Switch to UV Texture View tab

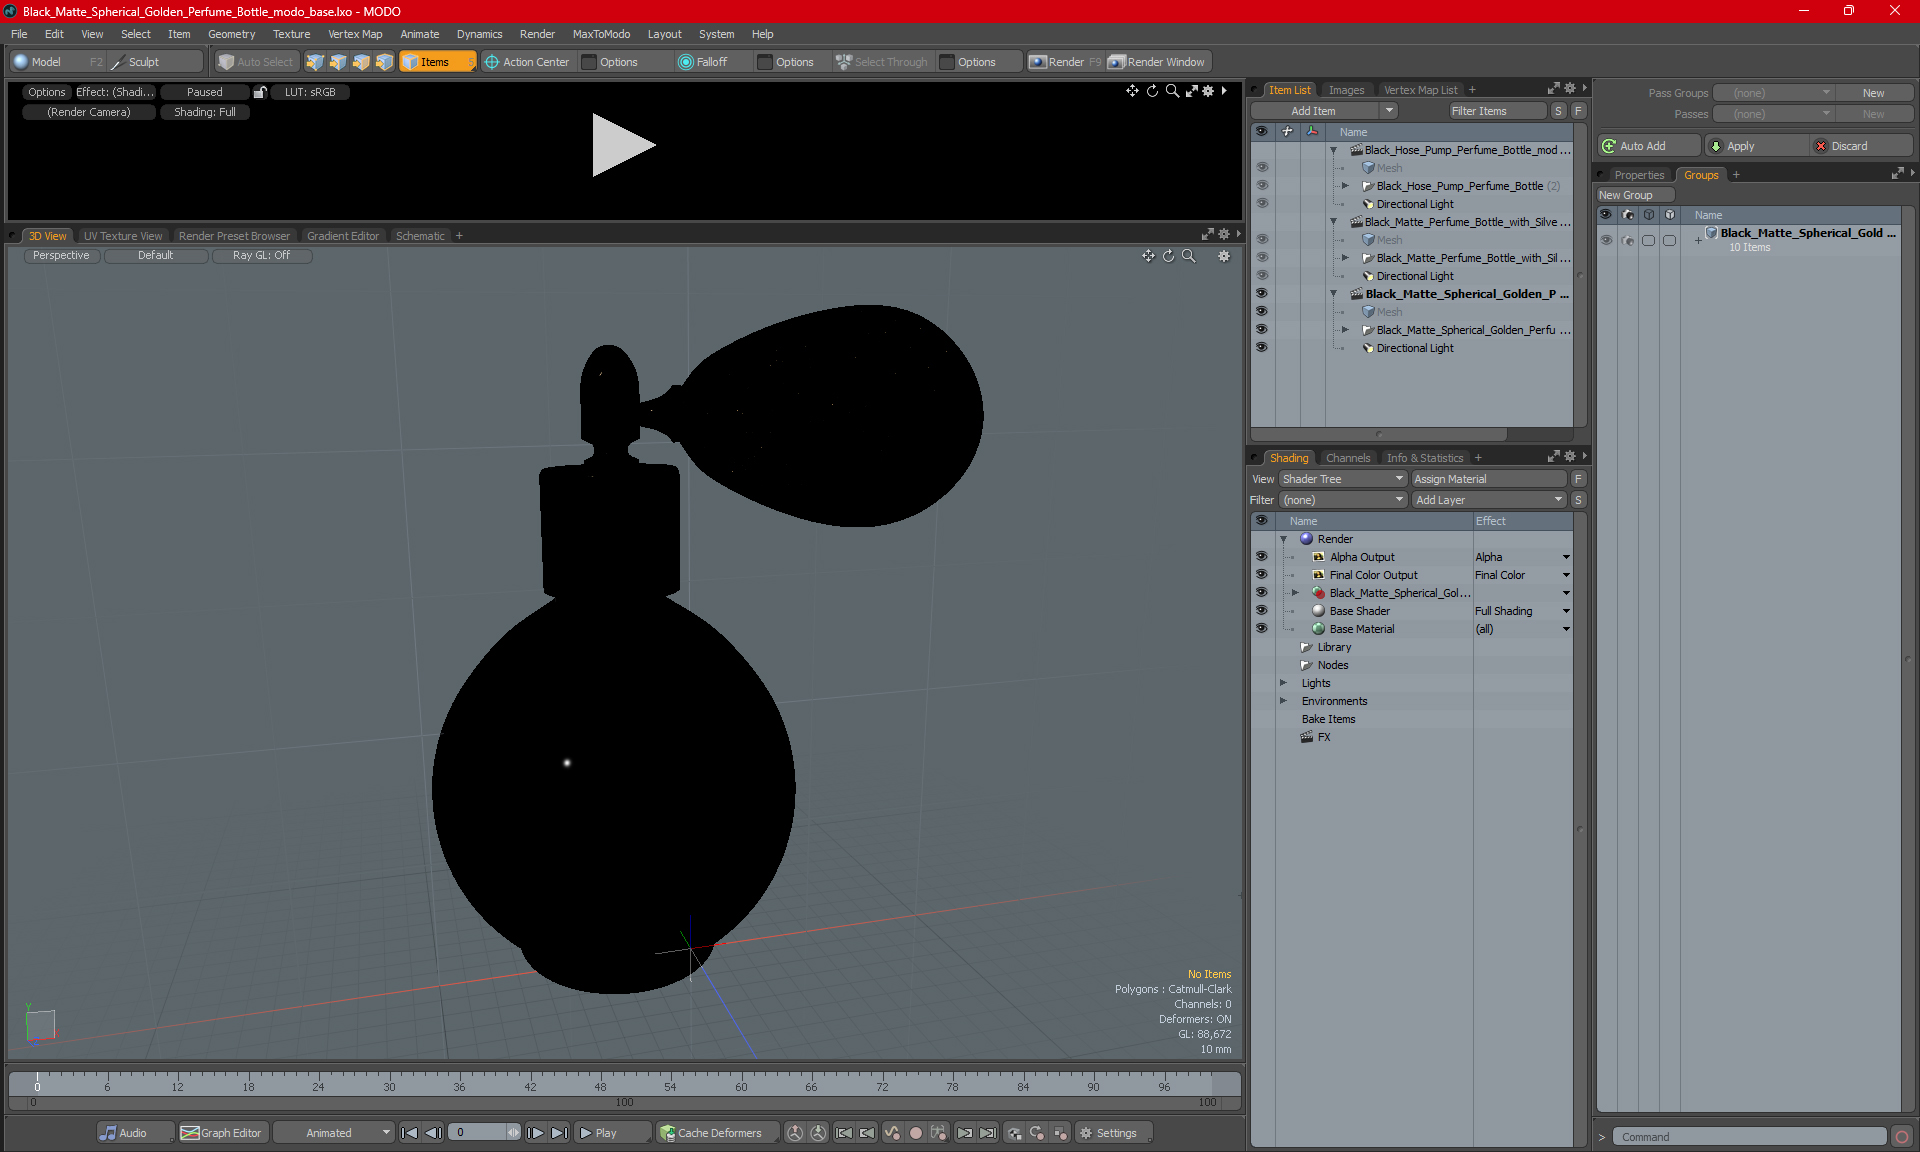[x=123, y=236]
